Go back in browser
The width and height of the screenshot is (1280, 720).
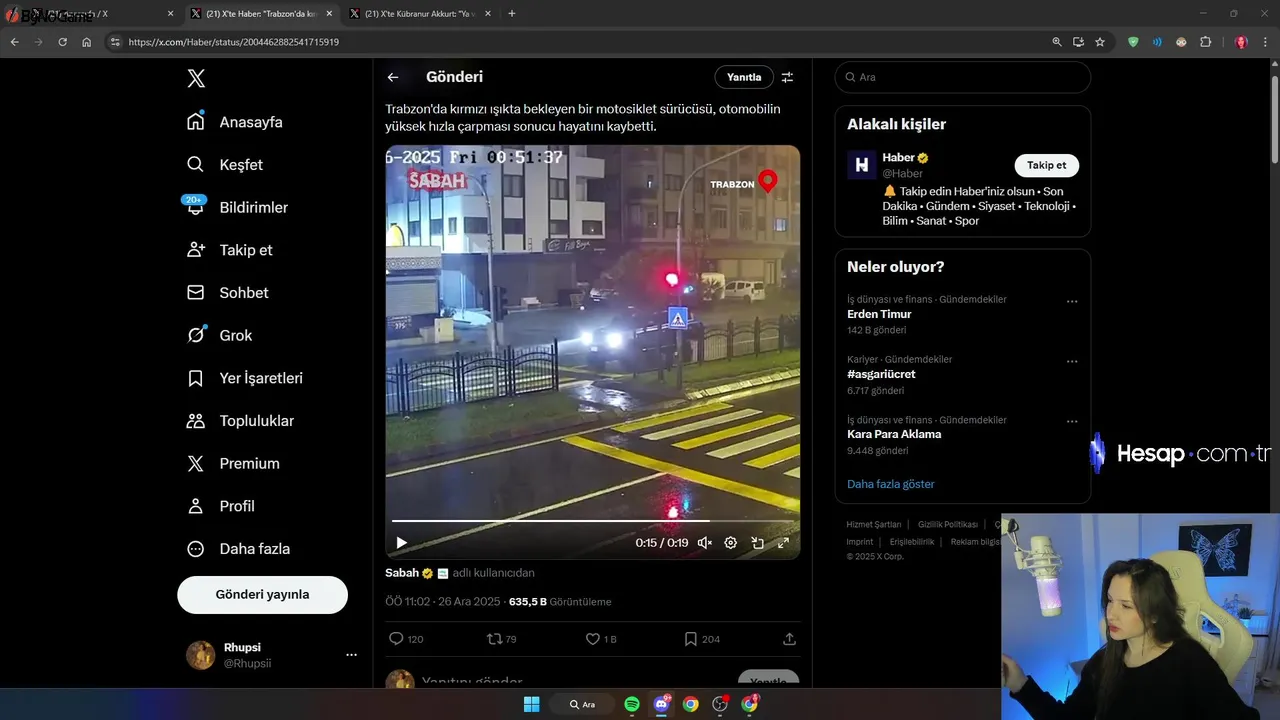15,42
